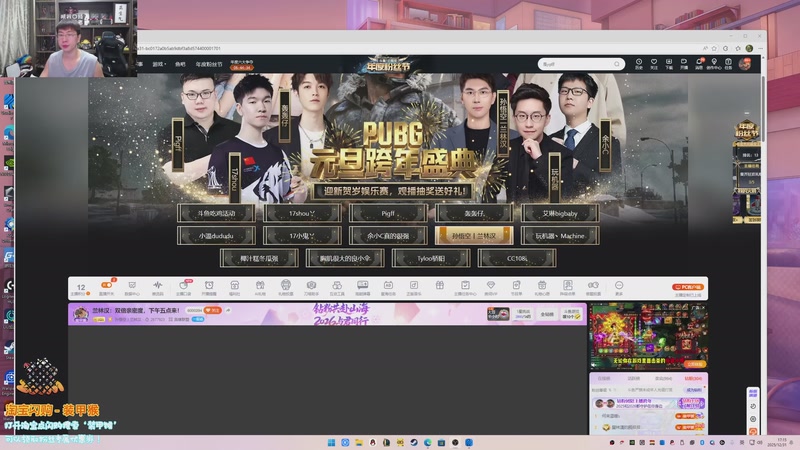Screen dimensions: 800x450
Task: Open the 弹幕 screen toolbar icon
Action: pyautogui.click(x=363, y=288)
